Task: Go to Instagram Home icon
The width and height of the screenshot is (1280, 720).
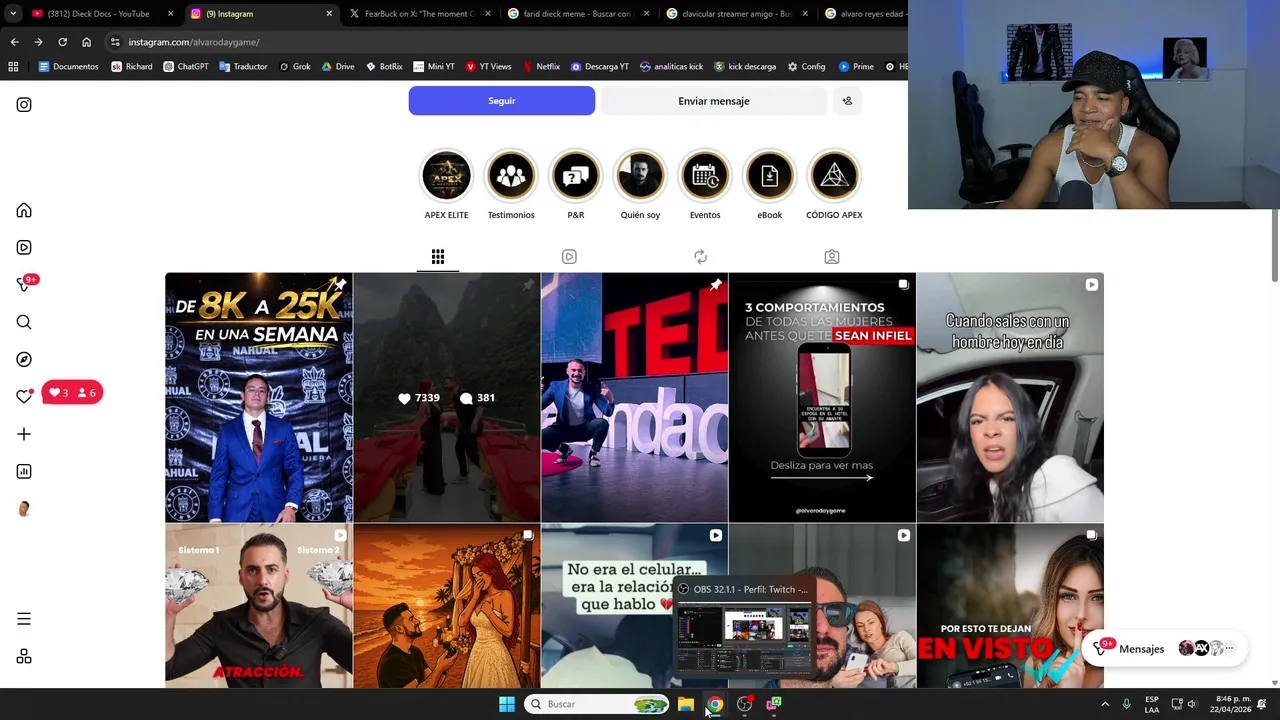Action: (x=24, y=210)
